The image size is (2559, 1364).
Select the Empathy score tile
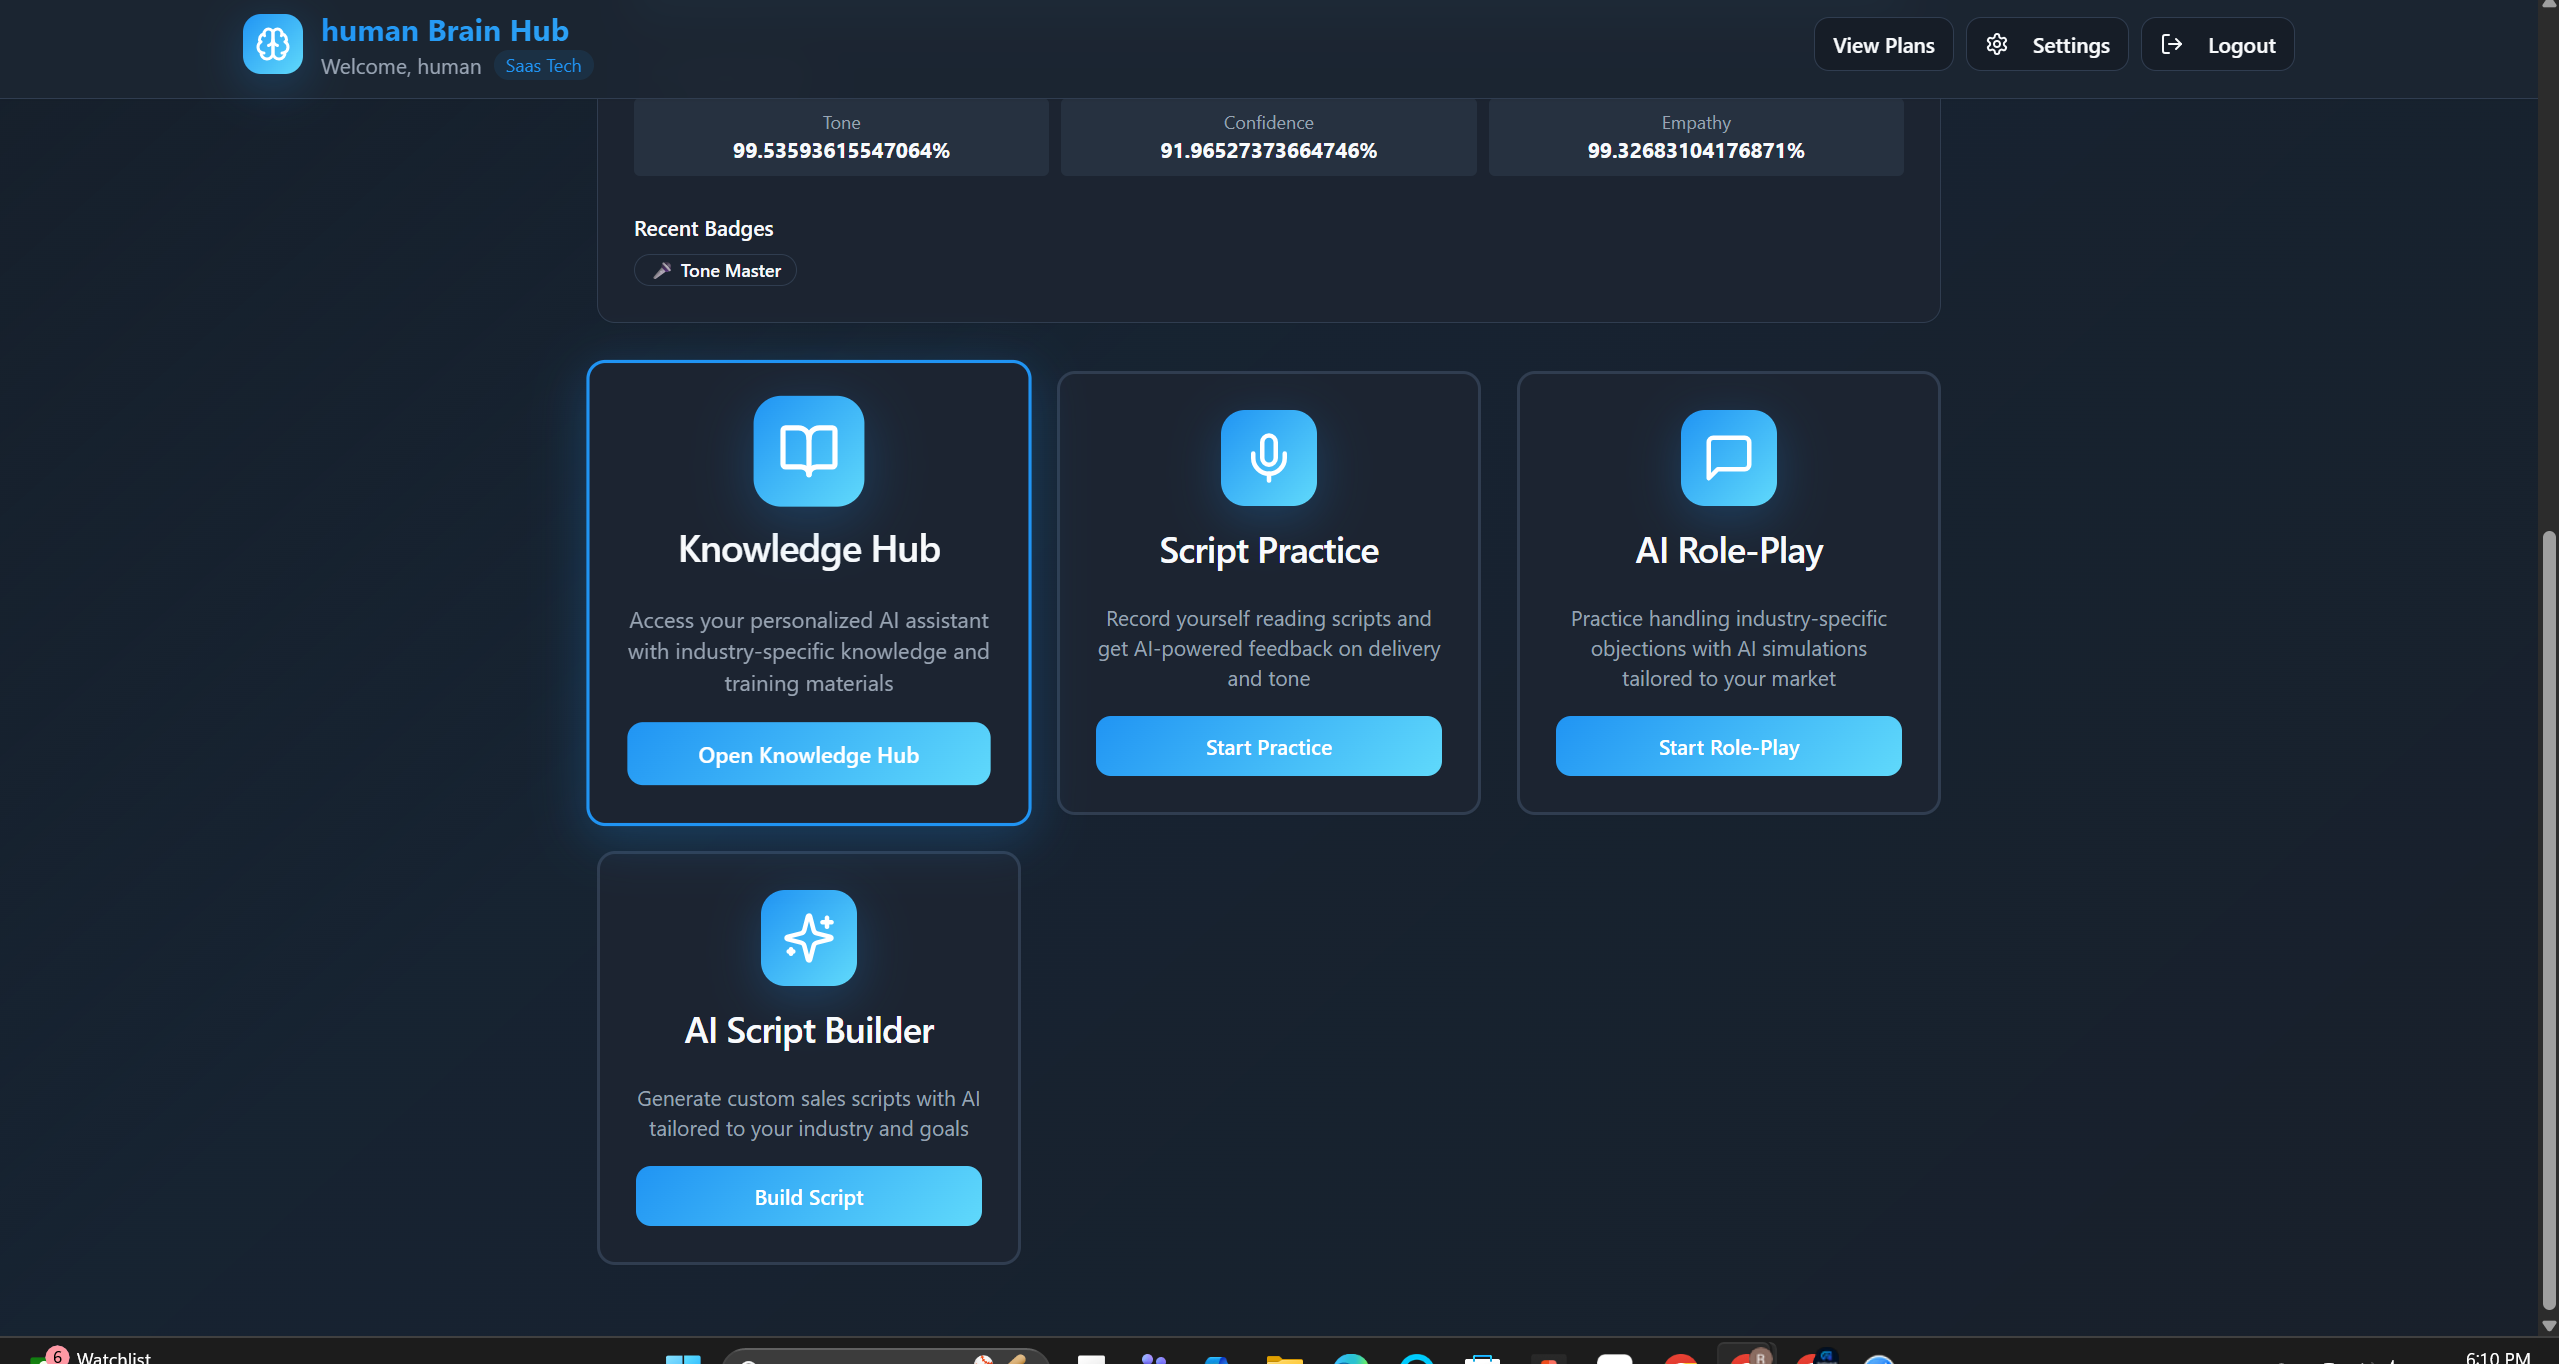[x=1695, y=137]
